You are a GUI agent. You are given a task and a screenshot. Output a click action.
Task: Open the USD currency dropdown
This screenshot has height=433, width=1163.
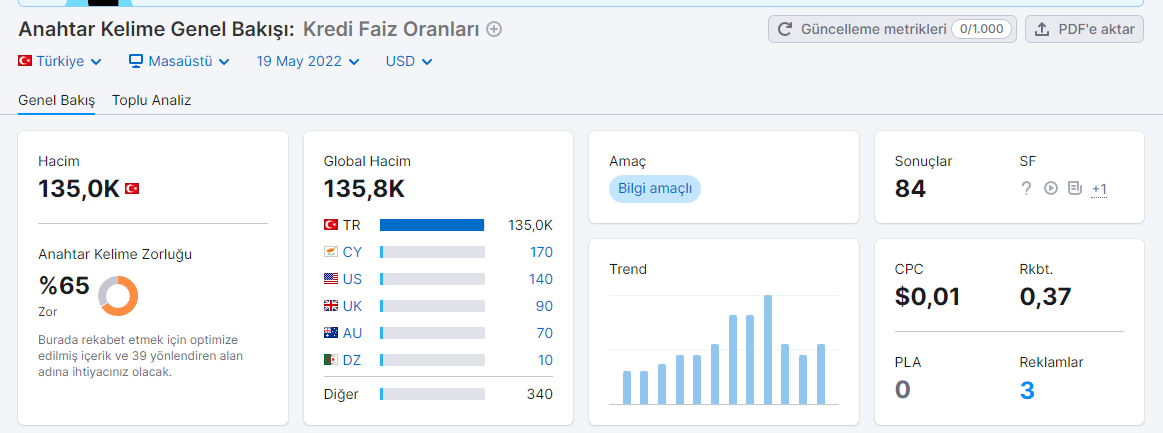coord(409,62)
